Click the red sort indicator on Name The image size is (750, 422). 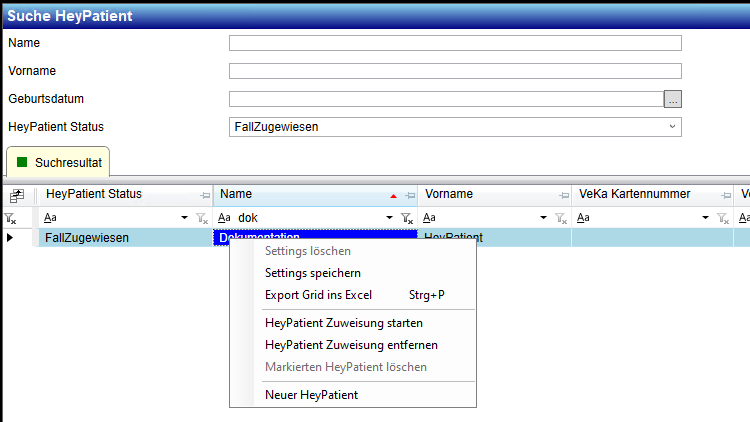point(393,196)
